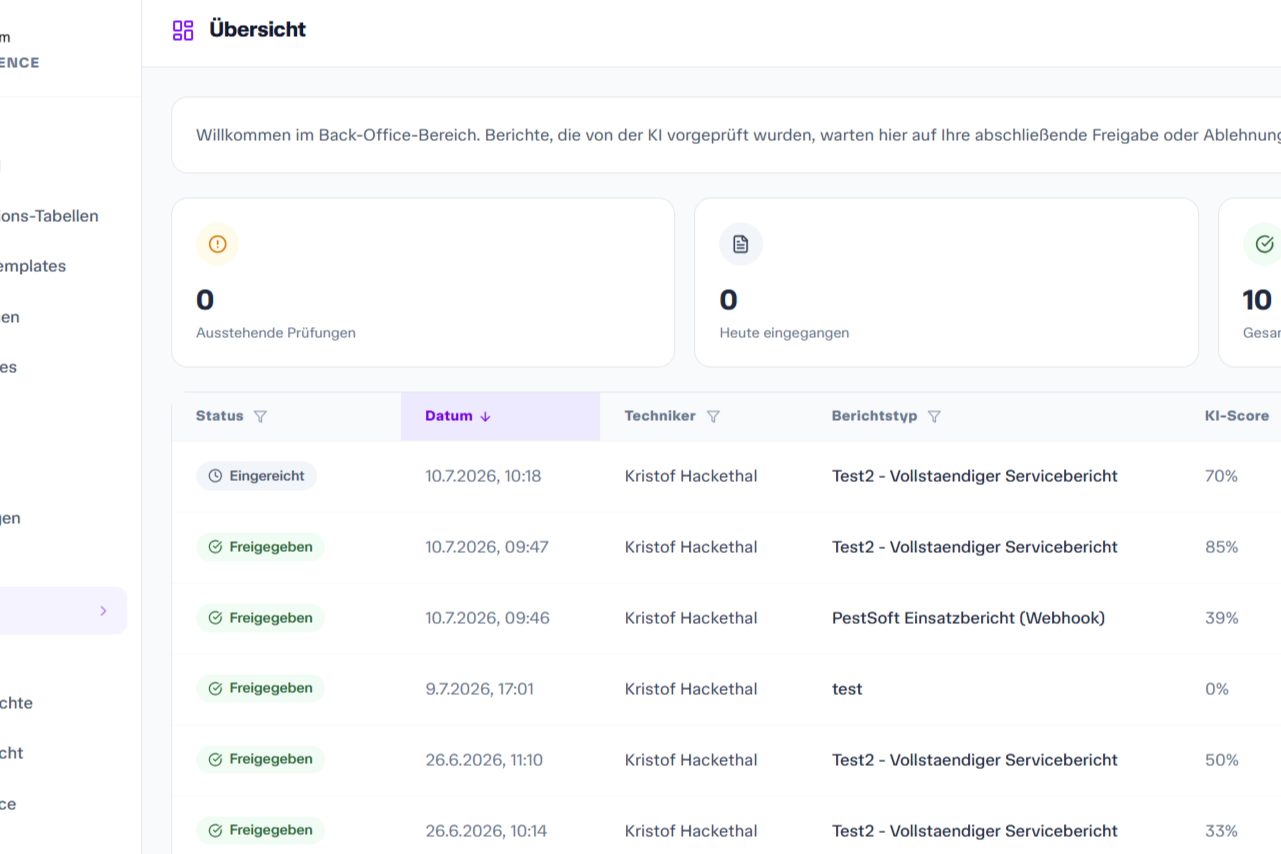Open Test2 - Vollstaendiger Servicebericht with 85% score
Screen dimensions: 1281x854
975,547
